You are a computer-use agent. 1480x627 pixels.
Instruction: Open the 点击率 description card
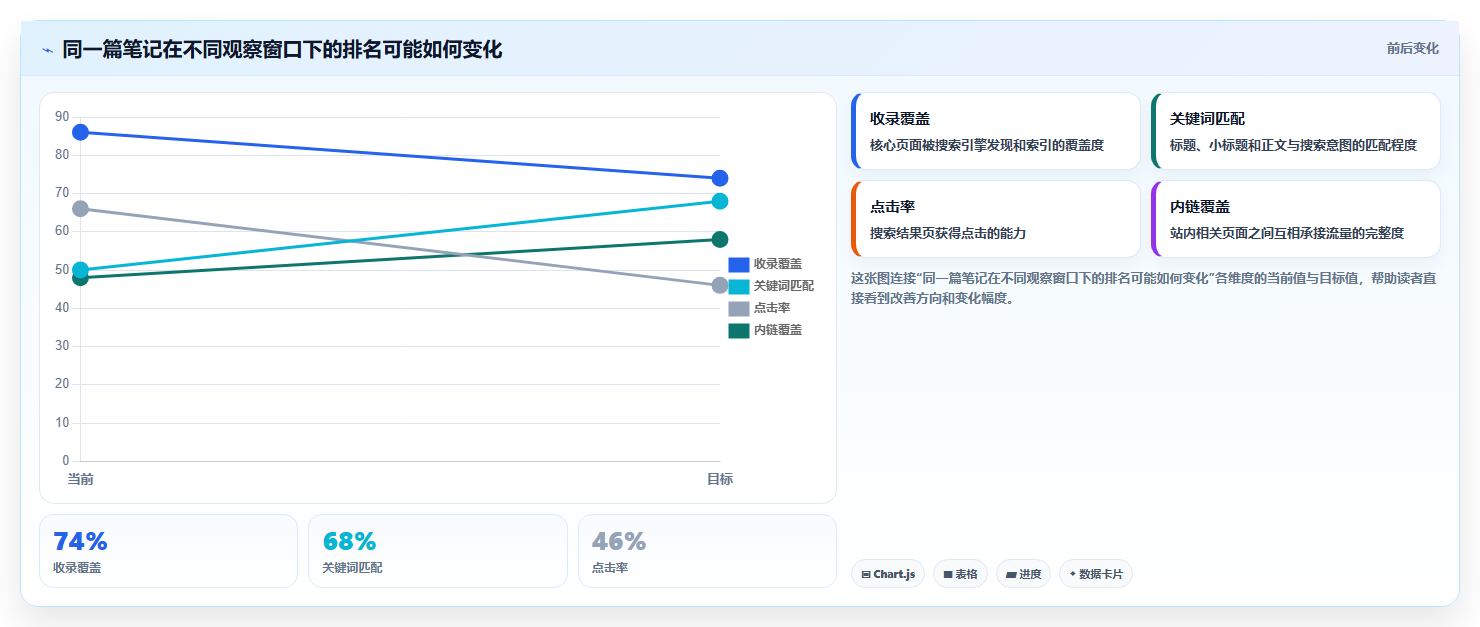click(x=996, y=219)
